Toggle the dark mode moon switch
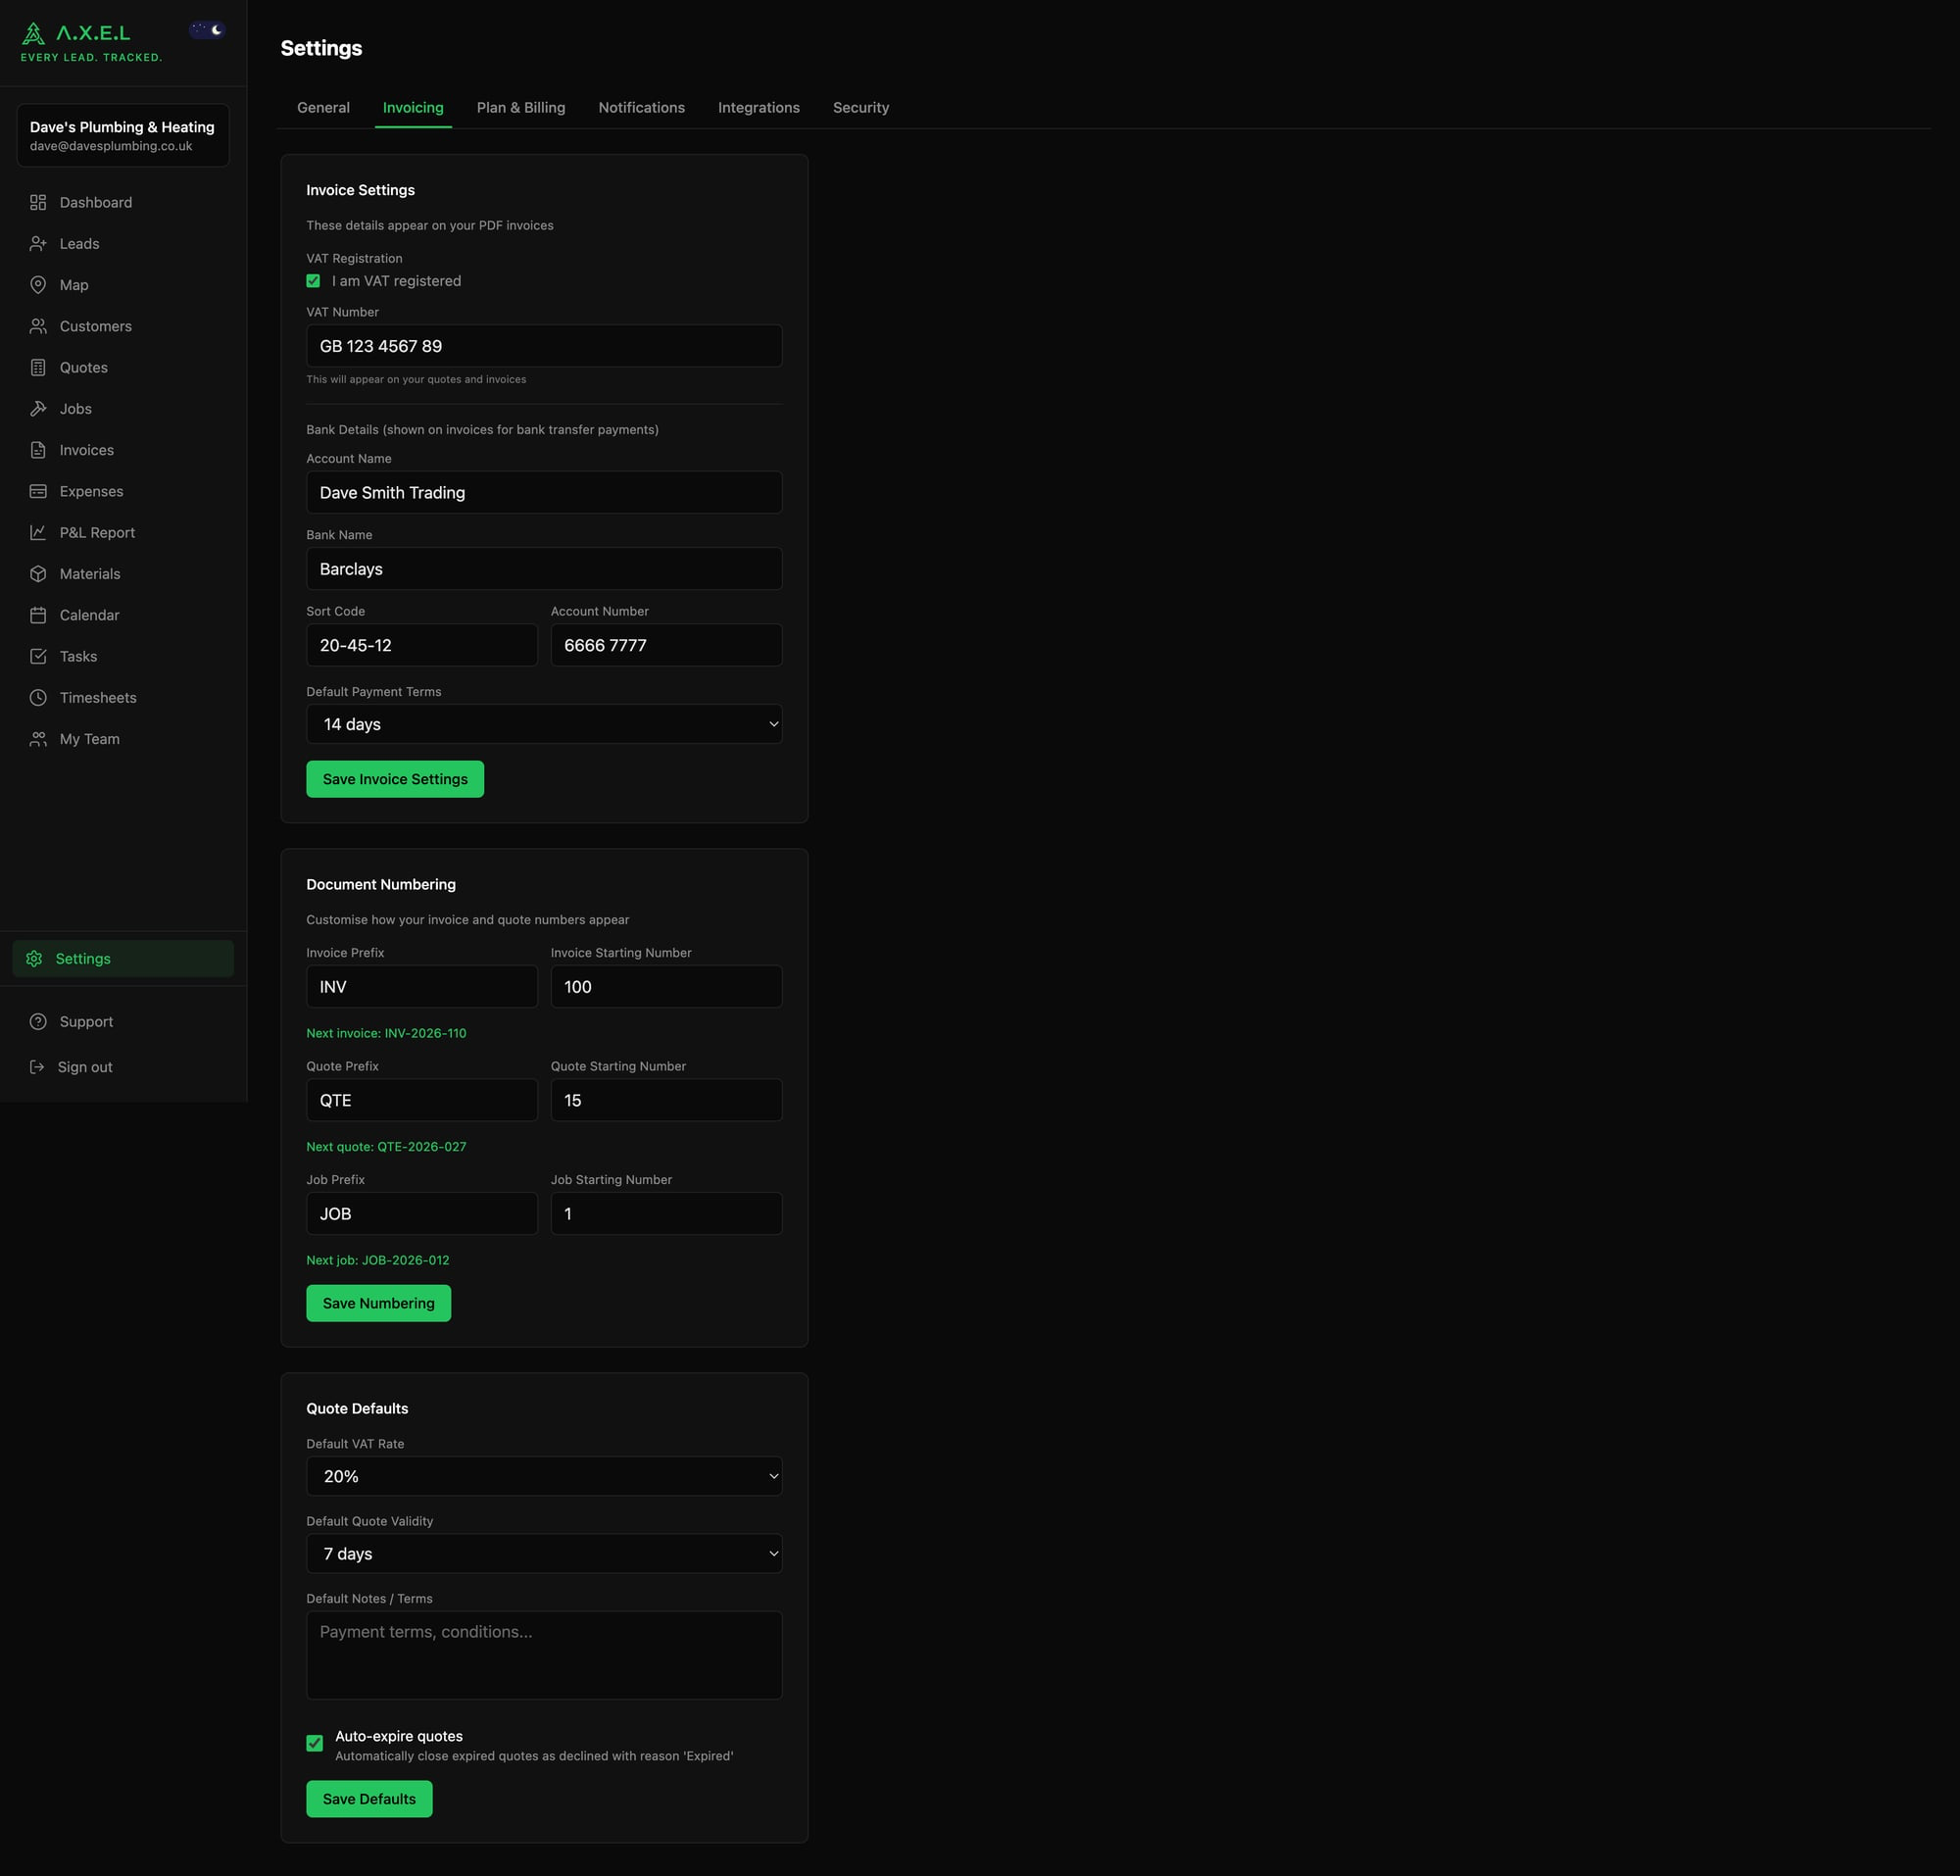 [x=208, y=30]
